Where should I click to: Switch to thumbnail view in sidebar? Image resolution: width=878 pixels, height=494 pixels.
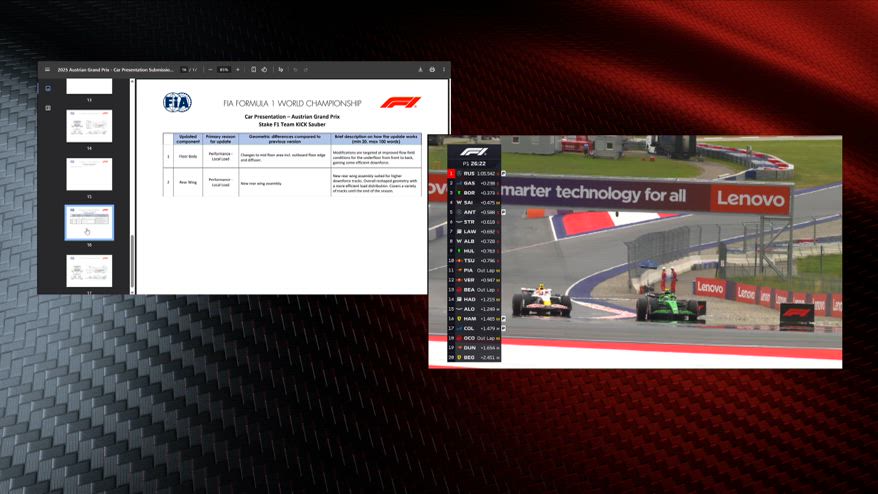pyautogui.click(x=48, y=88)
